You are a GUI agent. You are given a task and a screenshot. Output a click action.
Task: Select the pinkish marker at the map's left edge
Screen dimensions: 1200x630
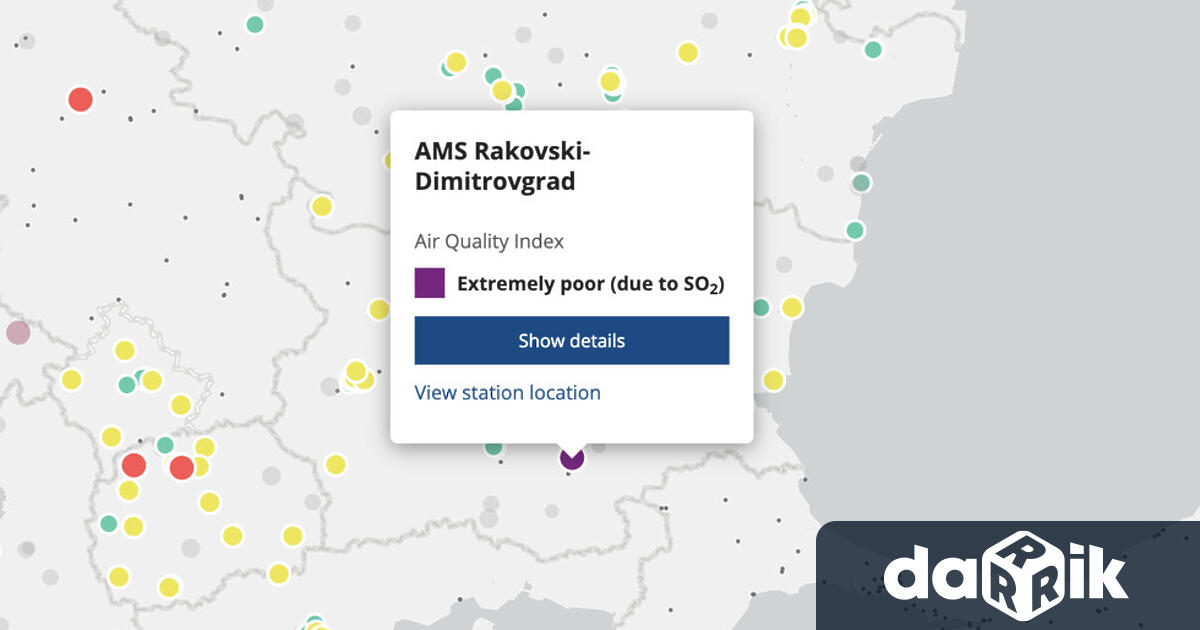coord(17,333)
